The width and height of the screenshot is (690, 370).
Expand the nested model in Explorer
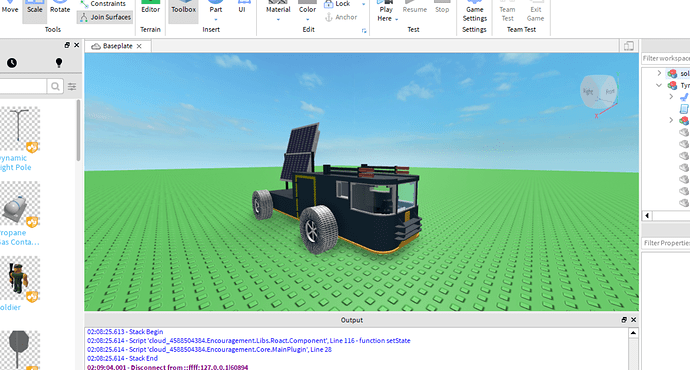click(x=671, y=120)
